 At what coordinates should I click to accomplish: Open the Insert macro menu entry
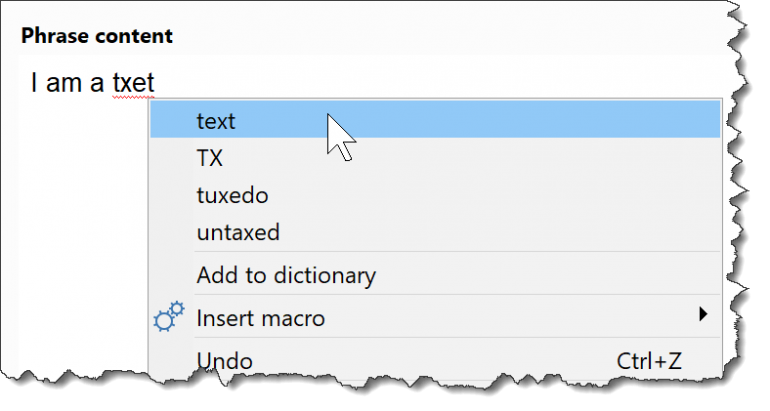point(435,317)
